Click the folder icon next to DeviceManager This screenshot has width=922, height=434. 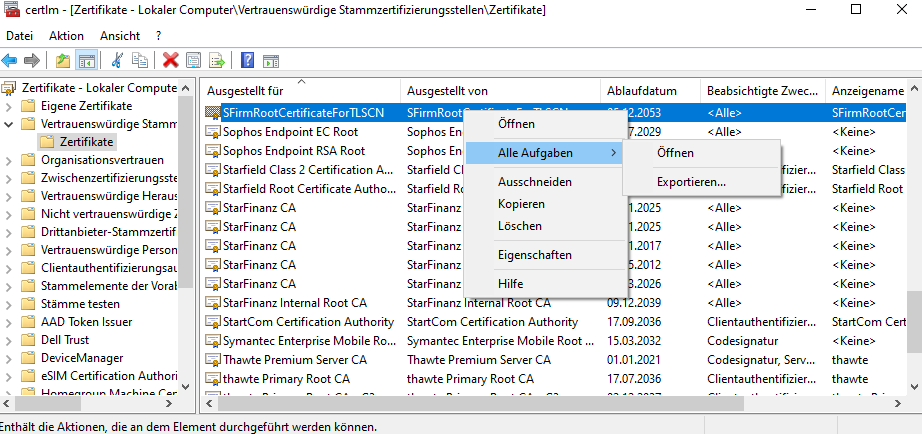(x=28, y=358)
